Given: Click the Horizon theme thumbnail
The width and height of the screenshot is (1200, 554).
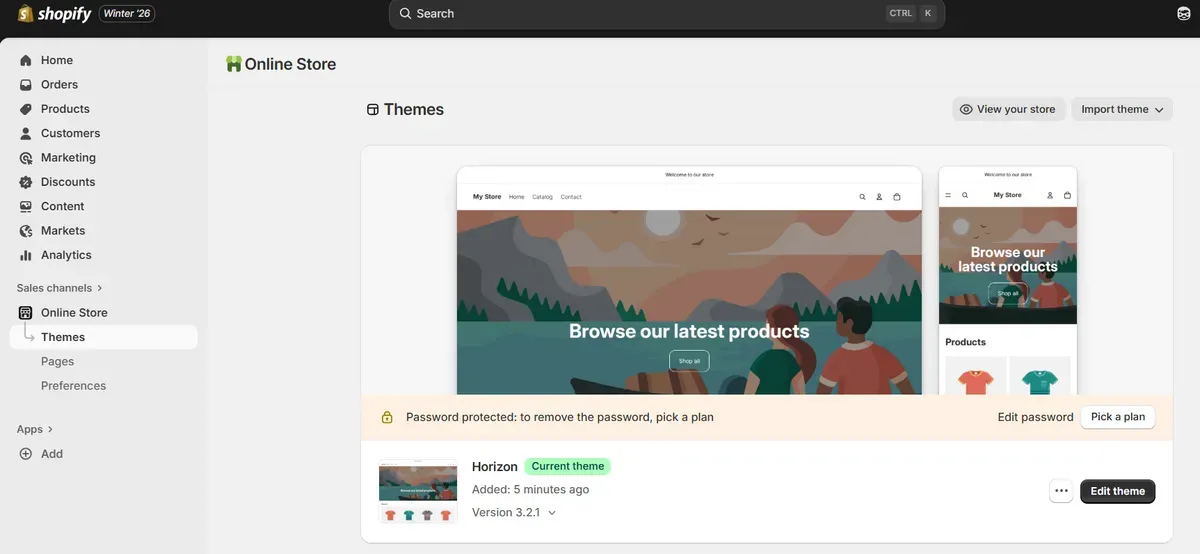Looking at the screenshot, I should pyautogui.click(x=418, y=492).
